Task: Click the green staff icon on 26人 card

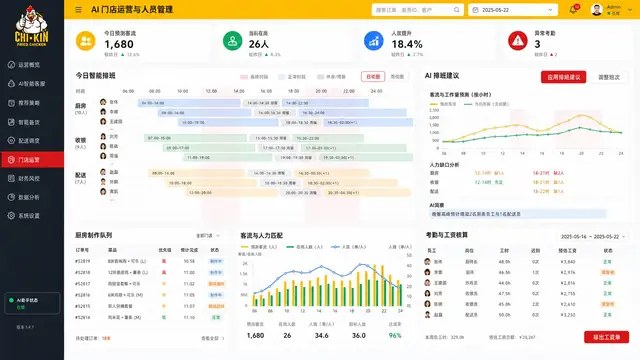Action: point(233,41)
